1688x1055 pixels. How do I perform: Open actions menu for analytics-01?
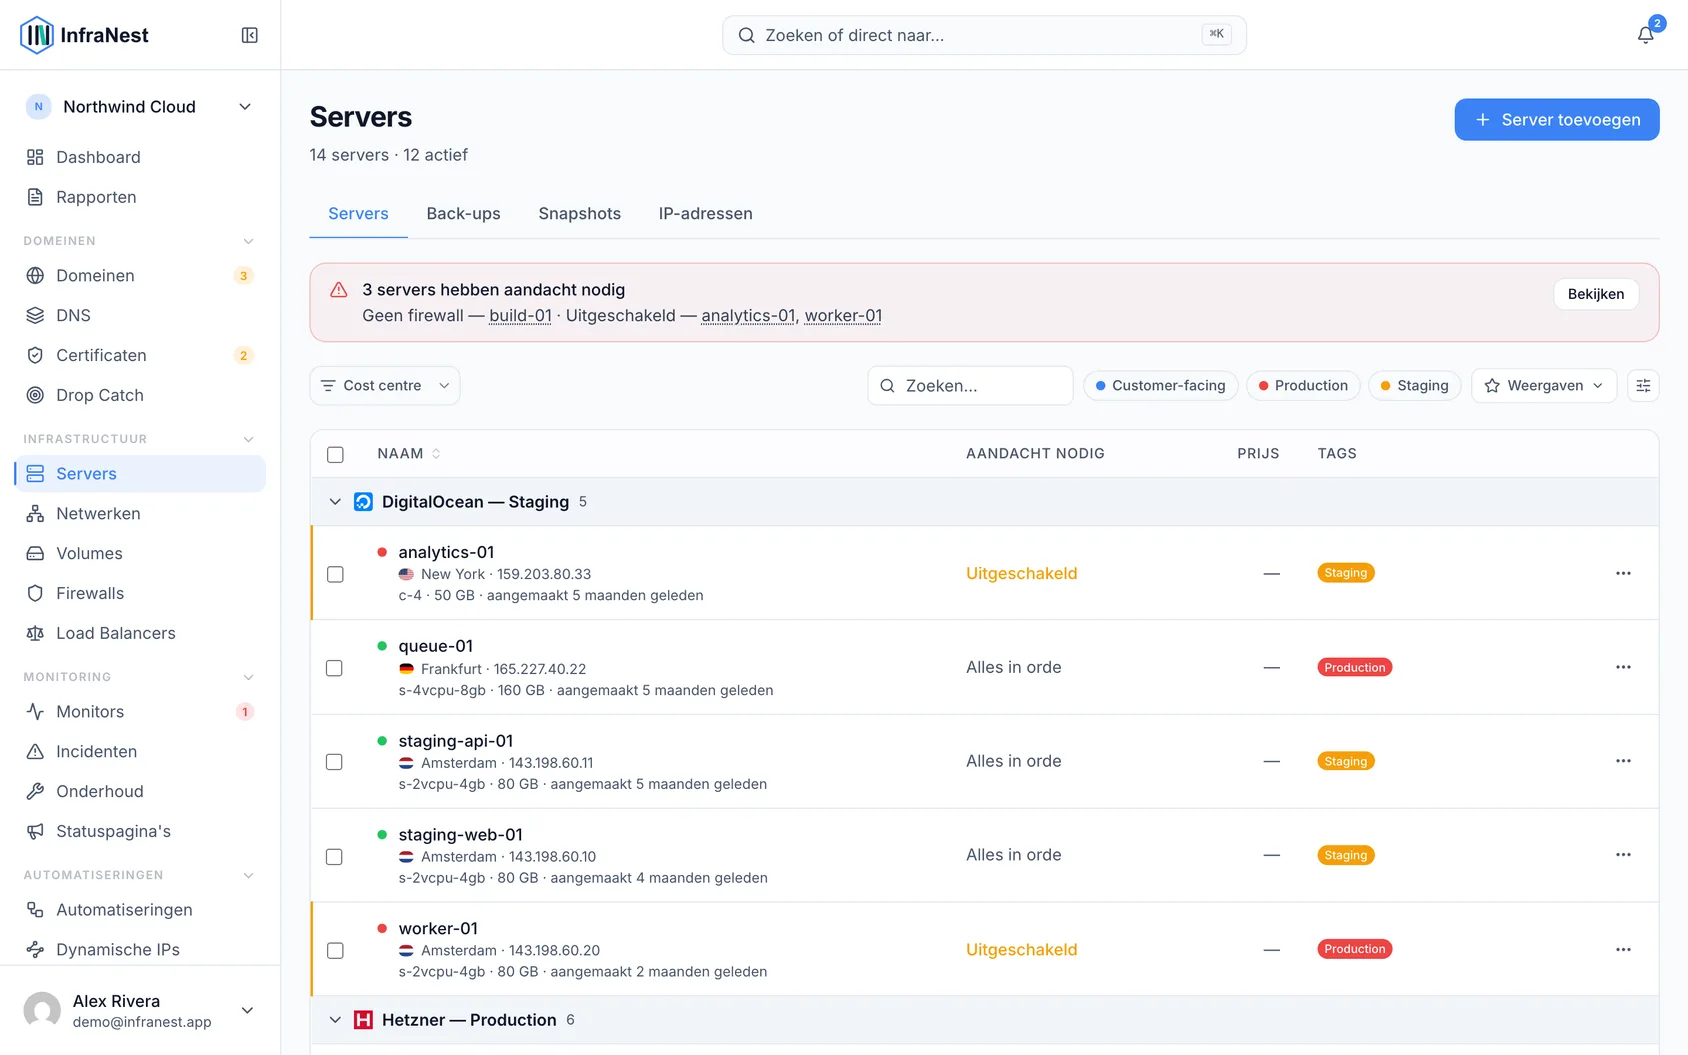[x=1623, y=573]
